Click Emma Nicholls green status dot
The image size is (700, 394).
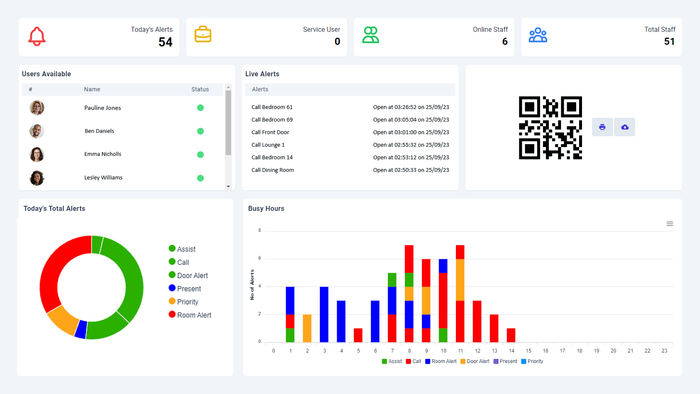point(200,154)
